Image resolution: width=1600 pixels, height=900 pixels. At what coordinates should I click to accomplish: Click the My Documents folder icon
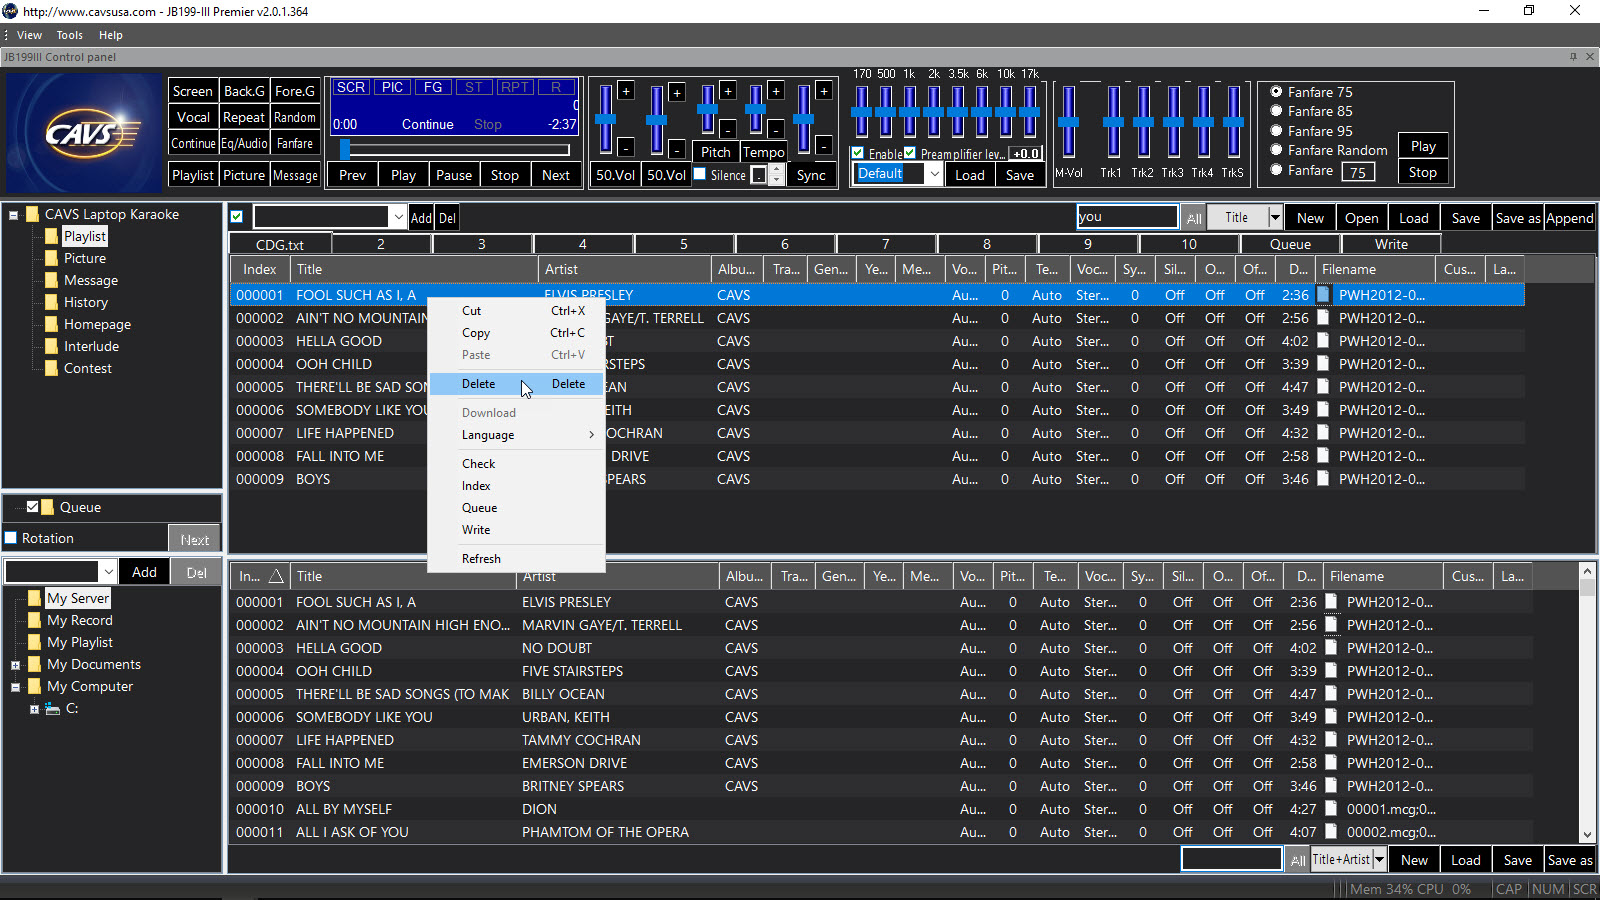point(35,664)
